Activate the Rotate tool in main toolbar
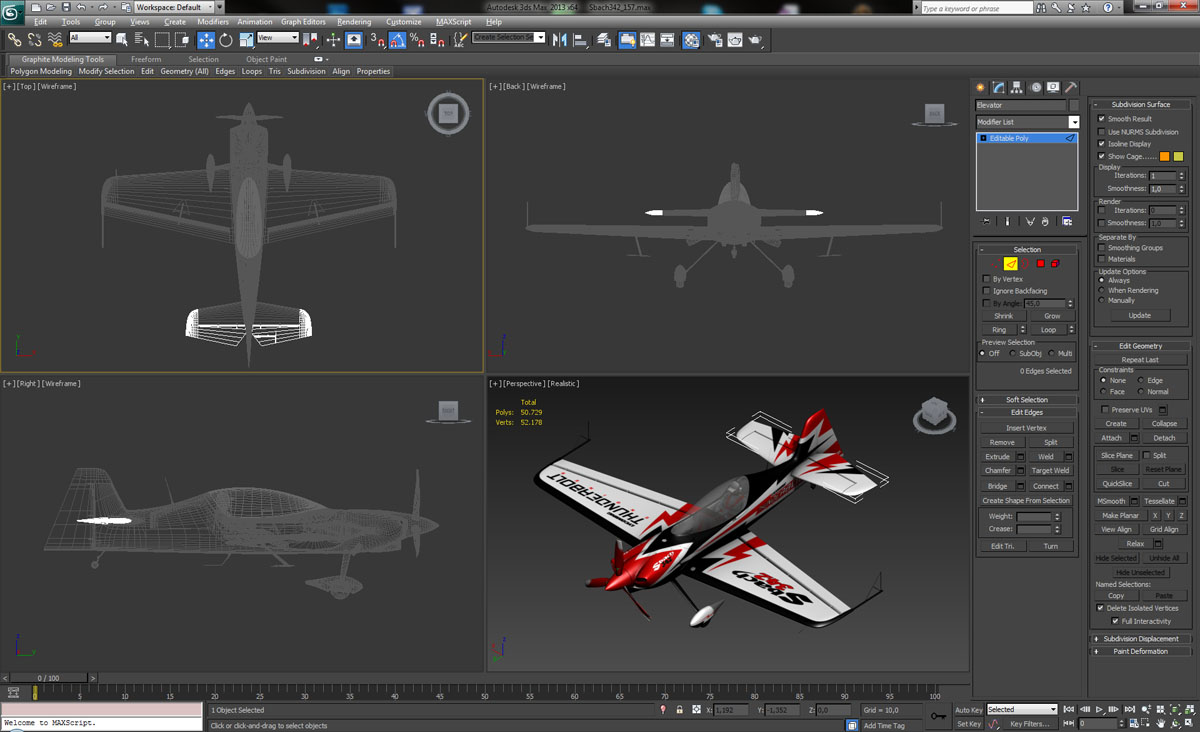Viewport: 1200px width, 732px height. tap(226, 40)
